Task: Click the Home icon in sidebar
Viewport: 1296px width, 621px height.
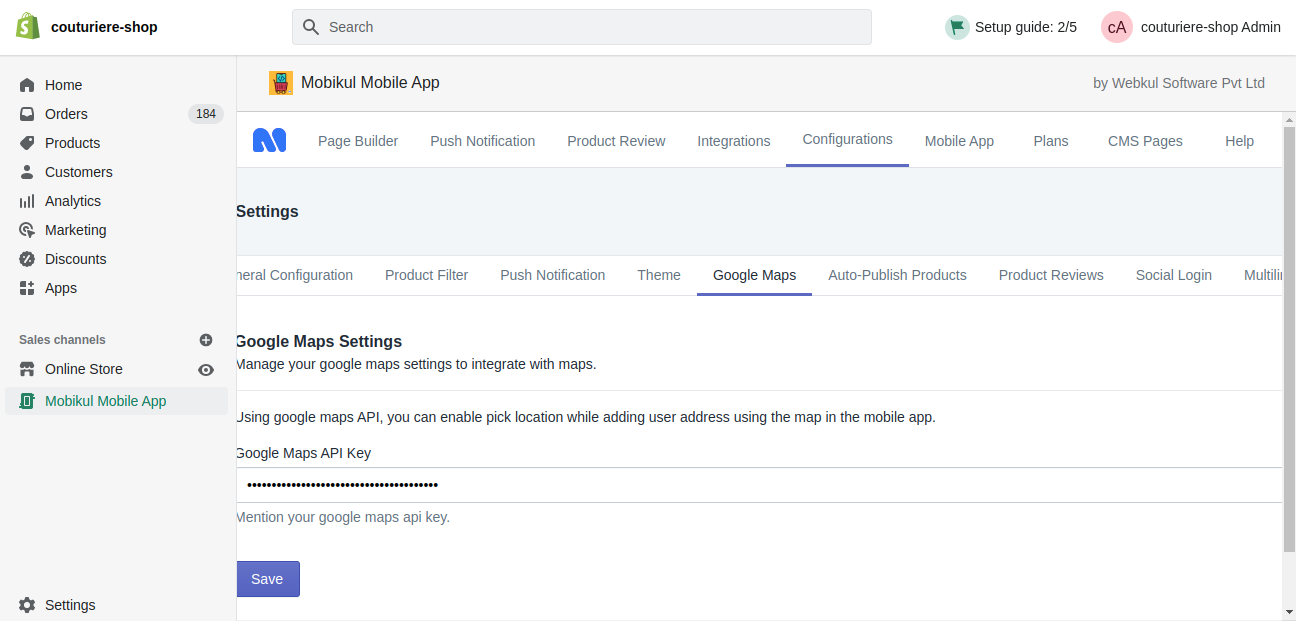Action: [27, 85]
